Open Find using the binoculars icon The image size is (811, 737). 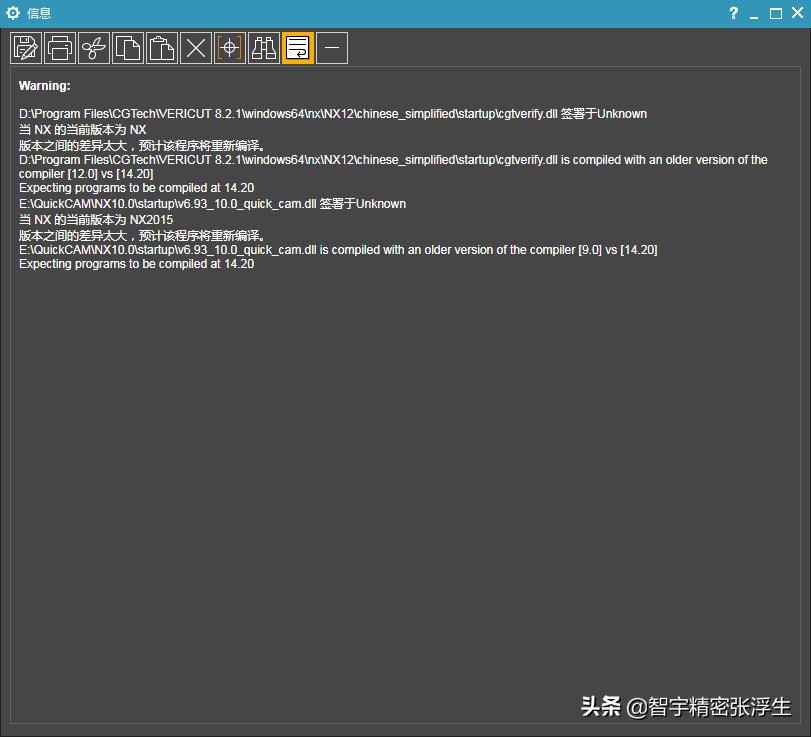[262, 47]
